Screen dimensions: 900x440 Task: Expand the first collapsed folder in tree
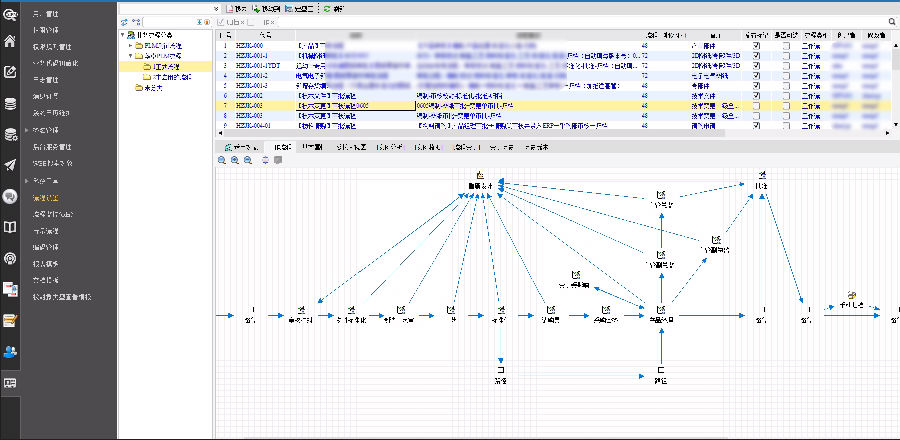[128, 46]
